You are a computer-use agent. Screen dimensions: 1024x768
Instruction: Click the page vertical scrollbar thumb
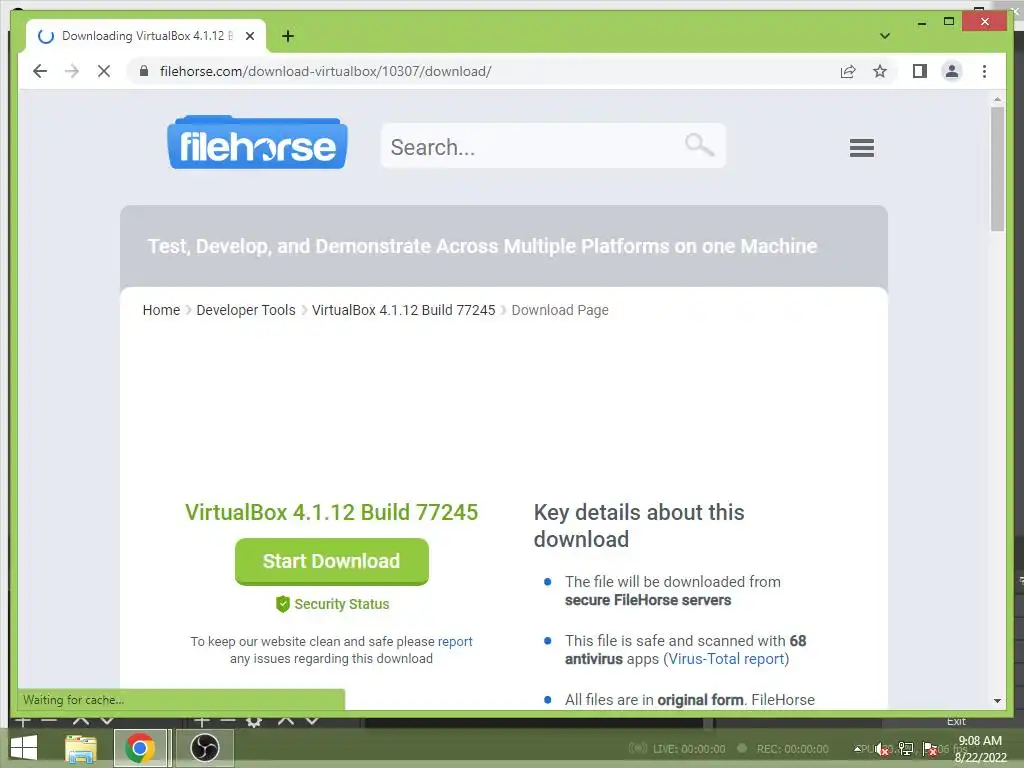997,168
